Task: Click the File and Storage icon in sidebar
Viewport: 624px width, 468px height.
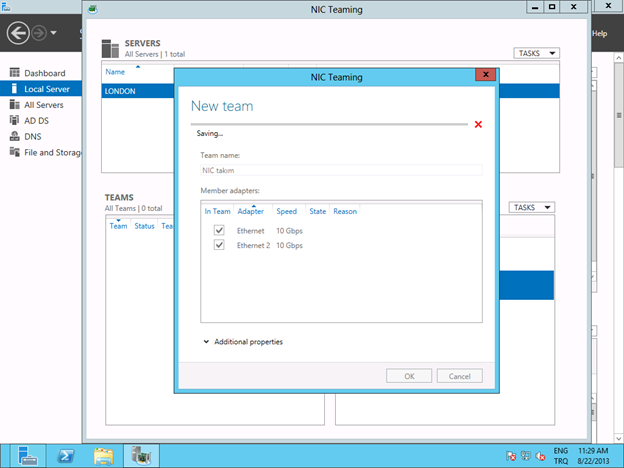Action: tap(14, 152)
